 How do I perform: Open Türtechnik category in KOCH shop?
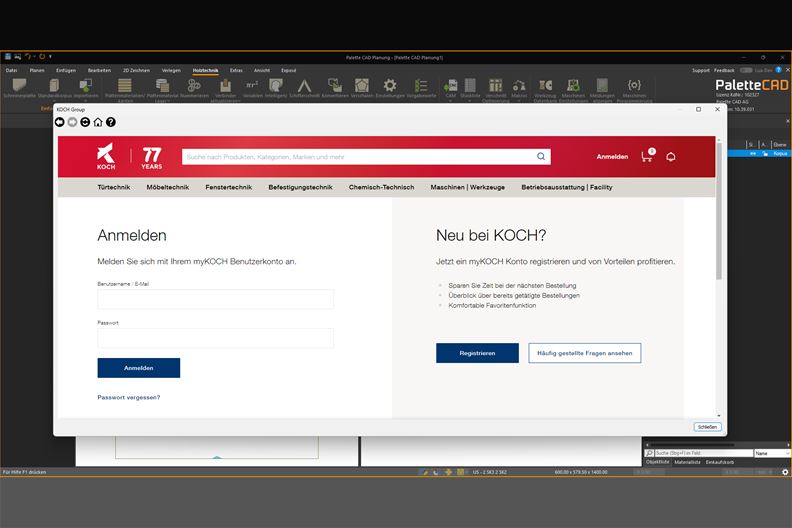click(114, 187)
